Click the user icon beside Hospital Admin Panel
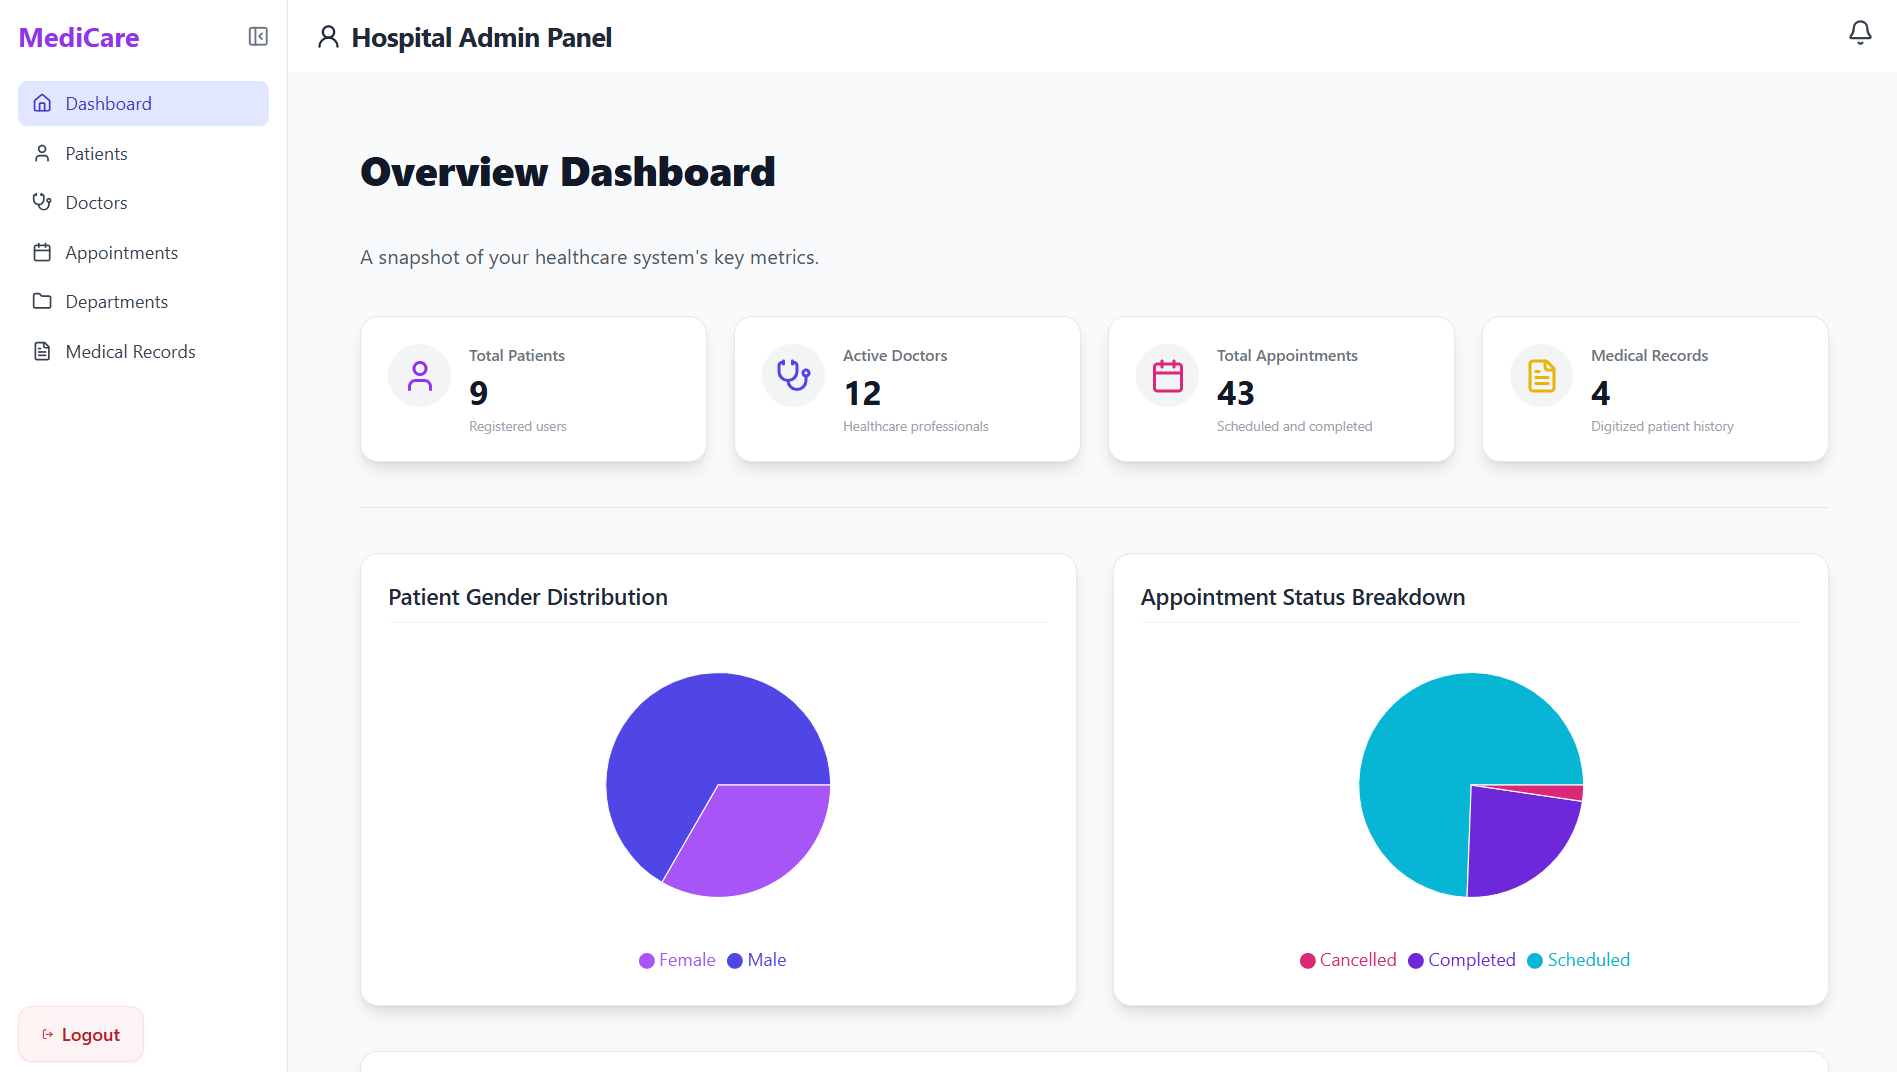The image size is (1897, 1072). tap(328, 37)
